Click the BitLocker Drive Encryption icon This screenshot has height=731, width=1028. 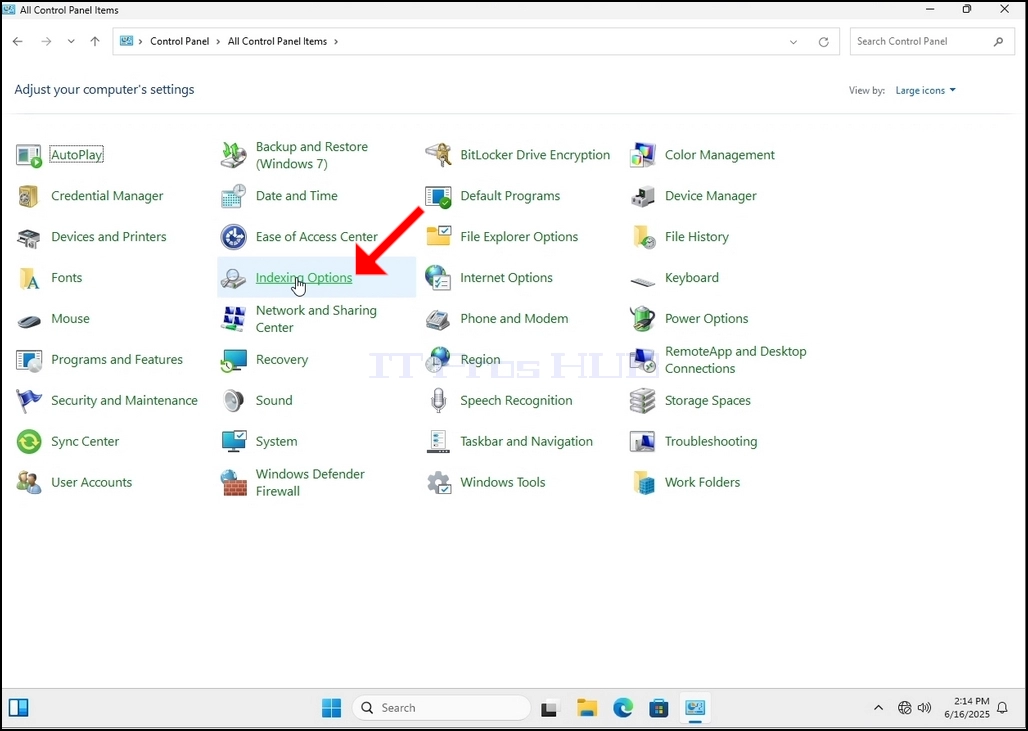(438, 155)
